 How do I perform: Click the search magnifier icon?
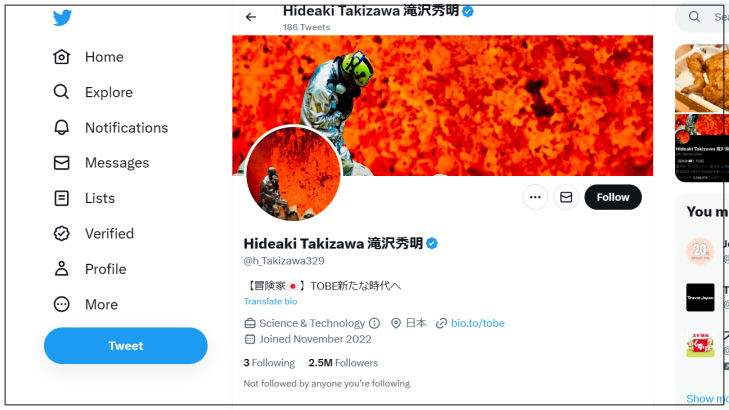click(x=694, y=17)
